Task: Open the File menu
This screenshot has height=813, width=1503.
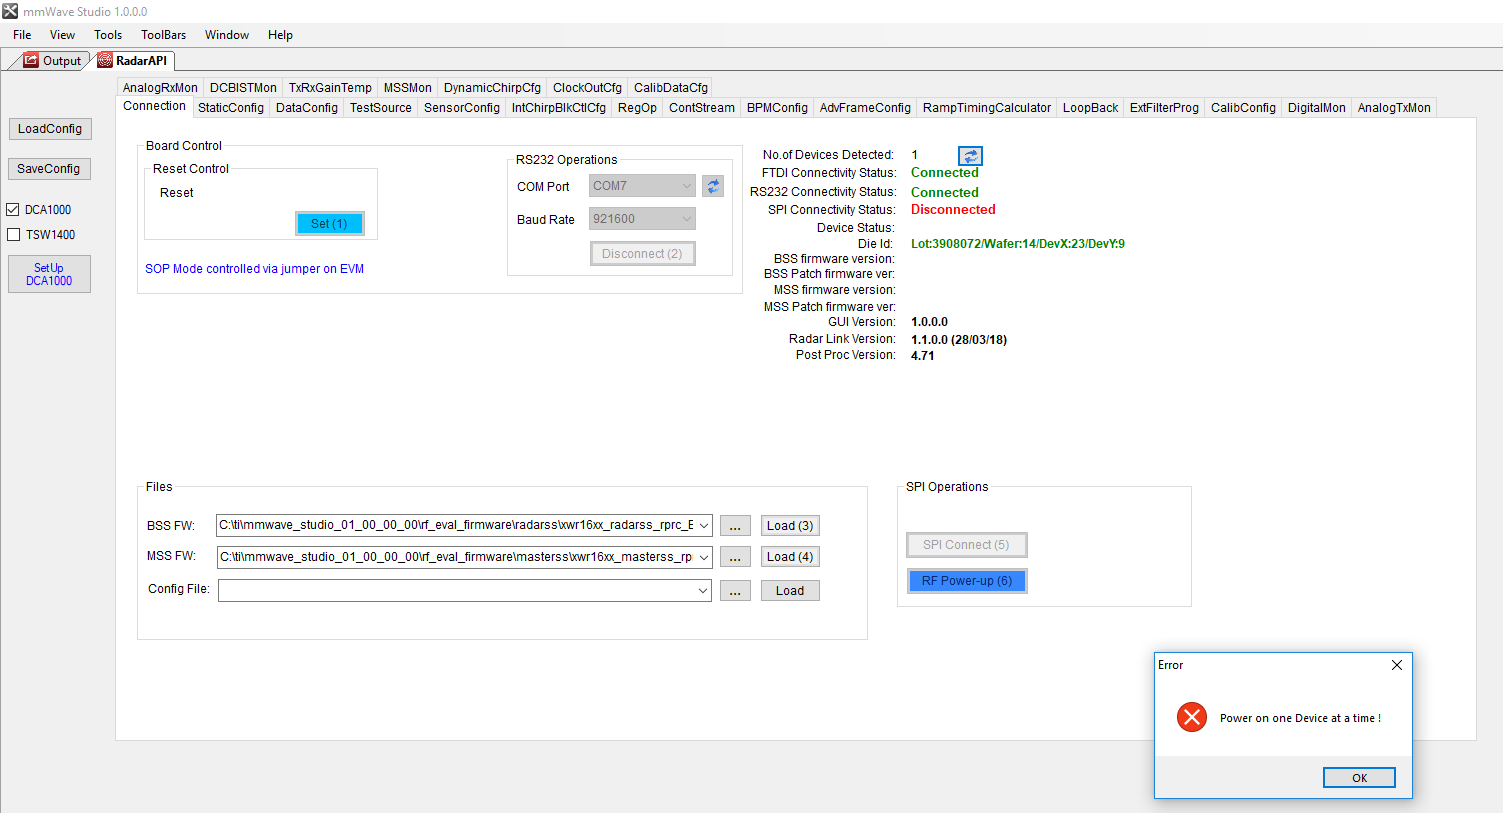Action: (x=22, y=35)
